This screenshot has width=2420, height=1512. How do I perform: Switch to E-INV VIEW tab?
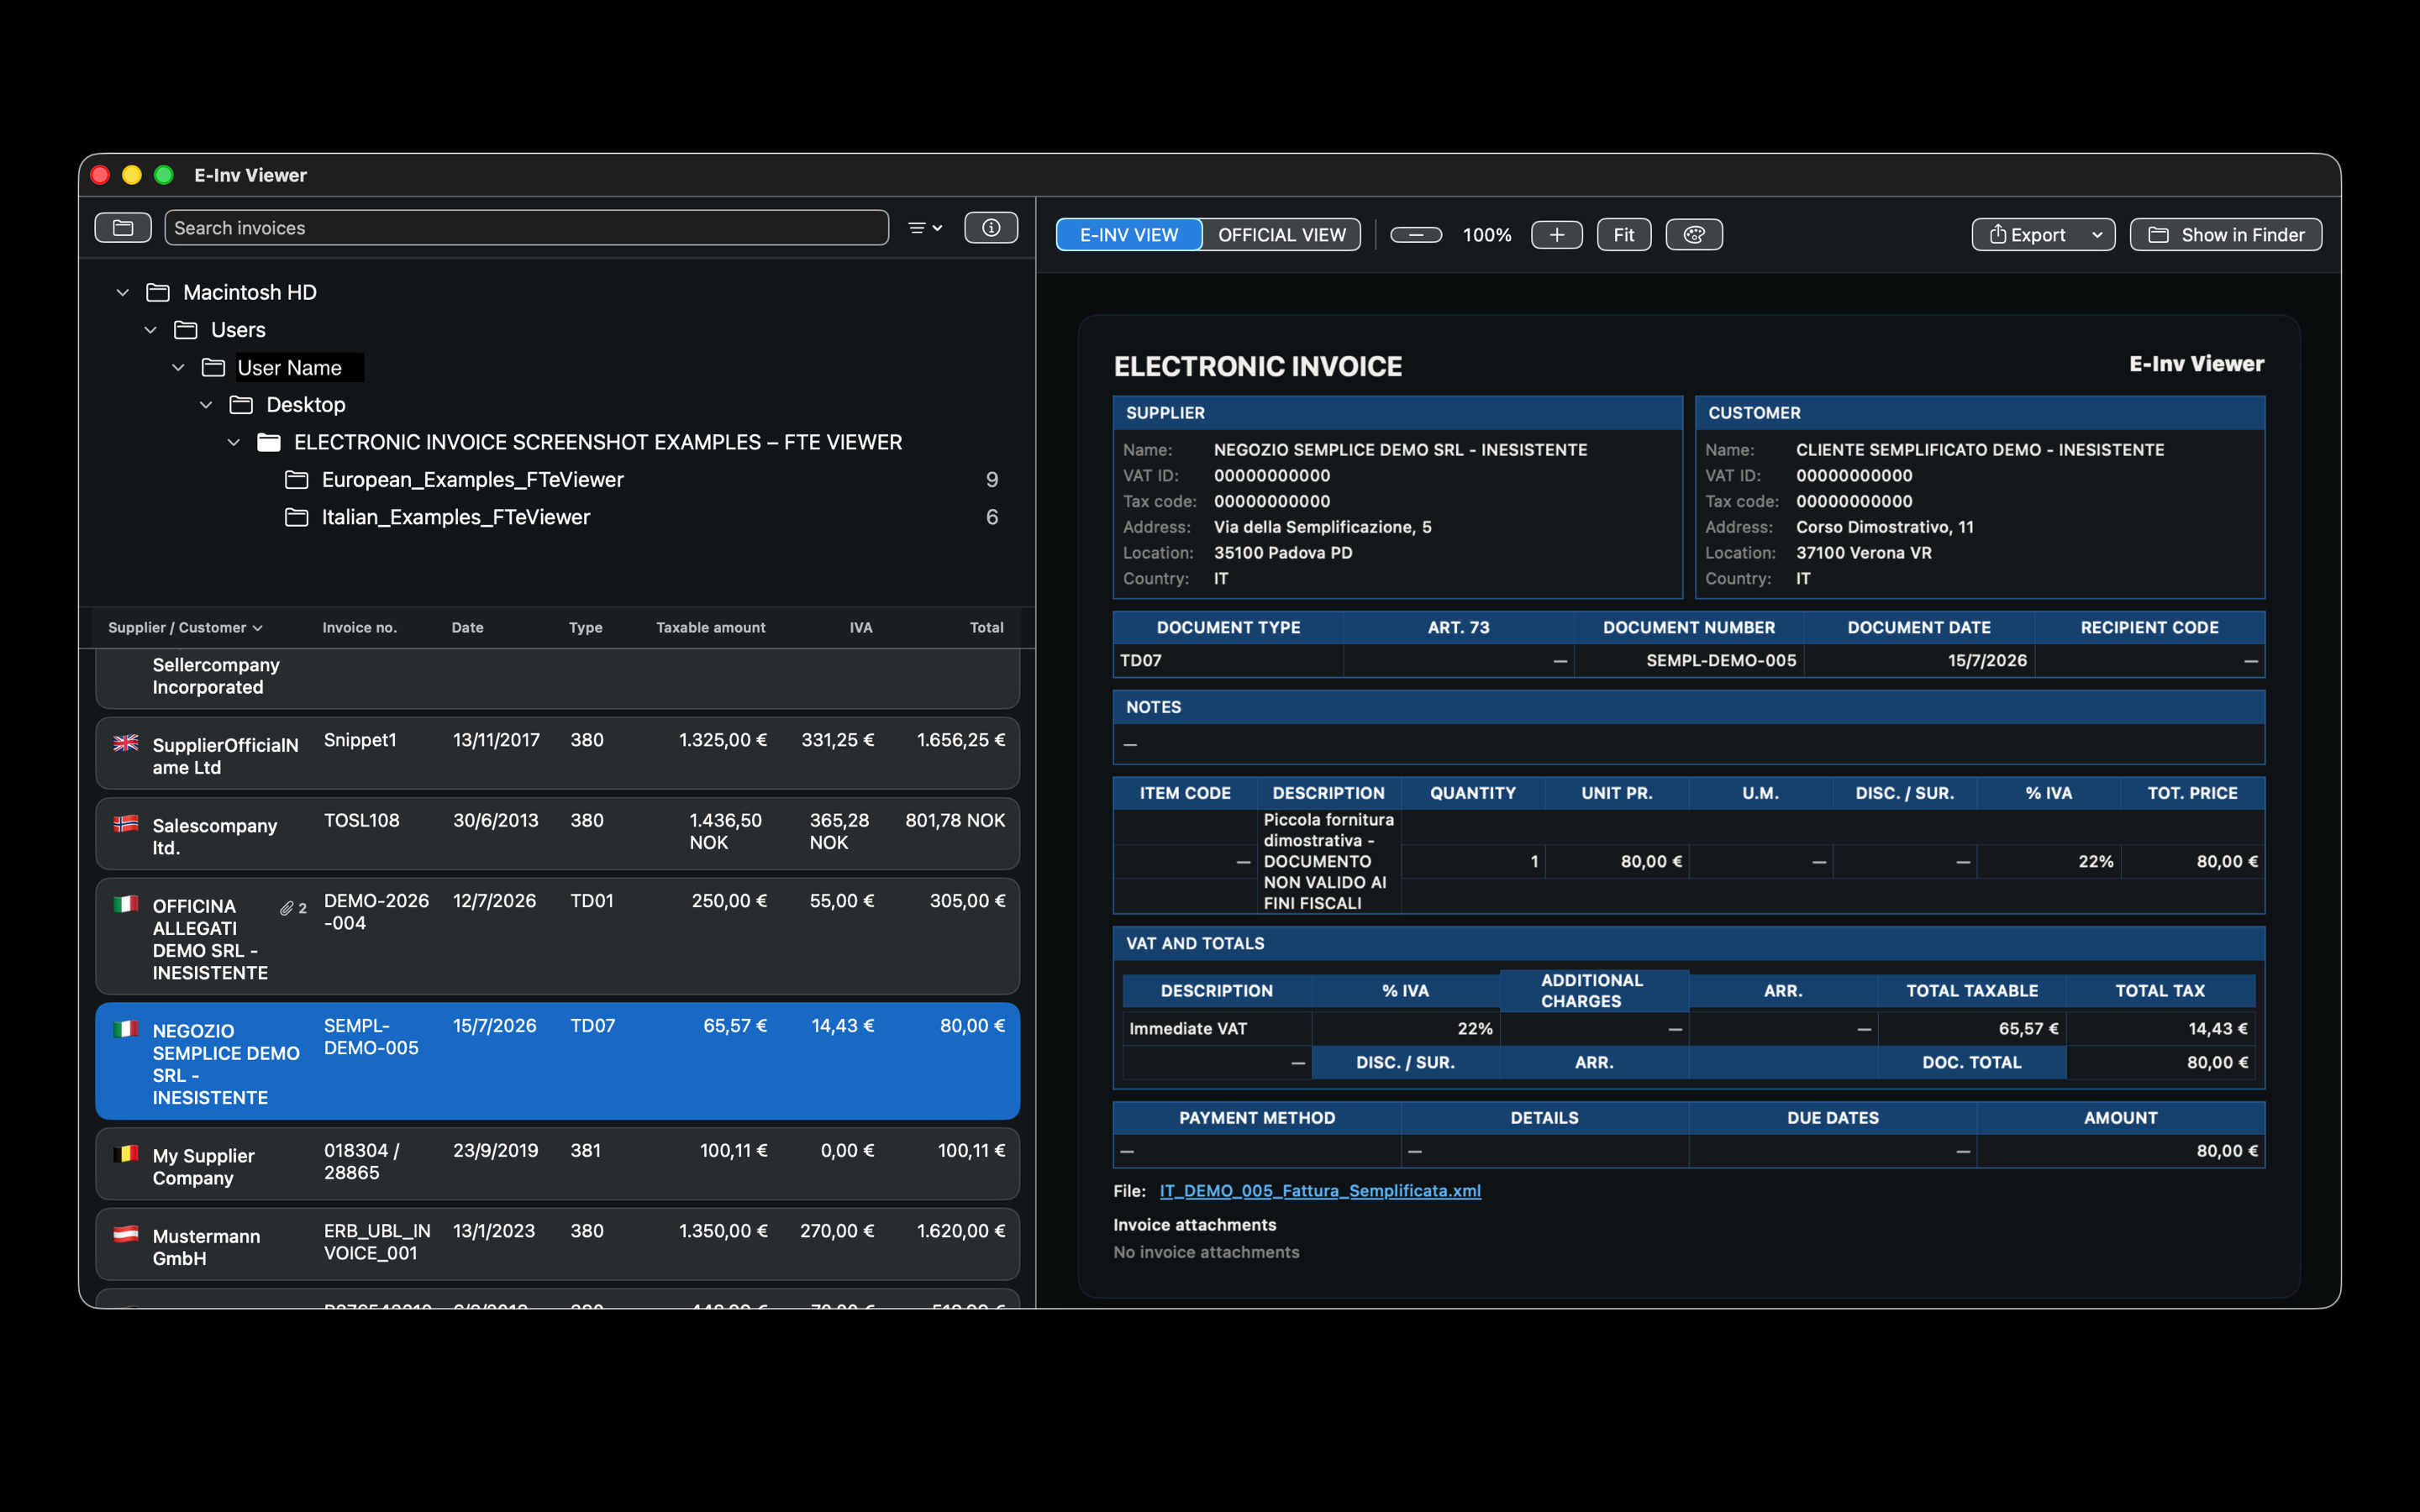pyautogui.click(x=1129, y=235)
